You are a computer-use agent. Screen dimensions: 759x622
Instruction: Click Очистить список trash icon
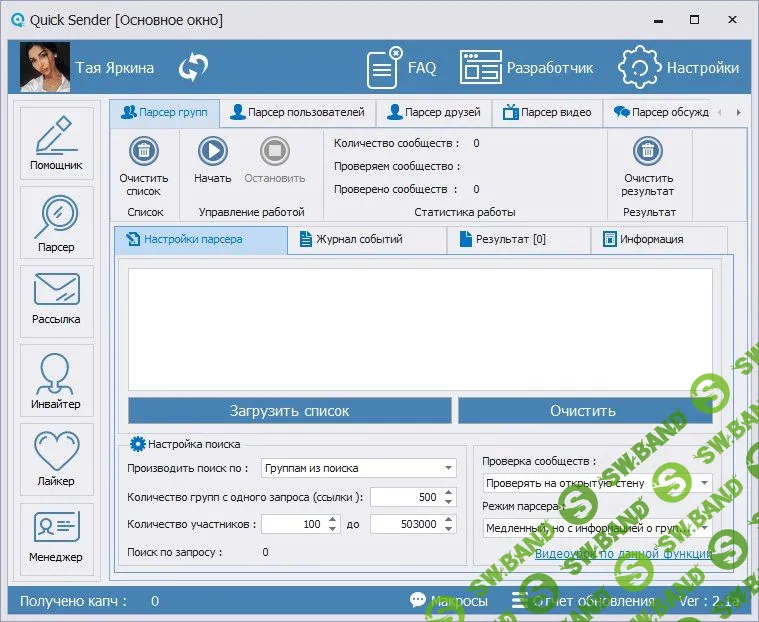(x=144, y=151)
